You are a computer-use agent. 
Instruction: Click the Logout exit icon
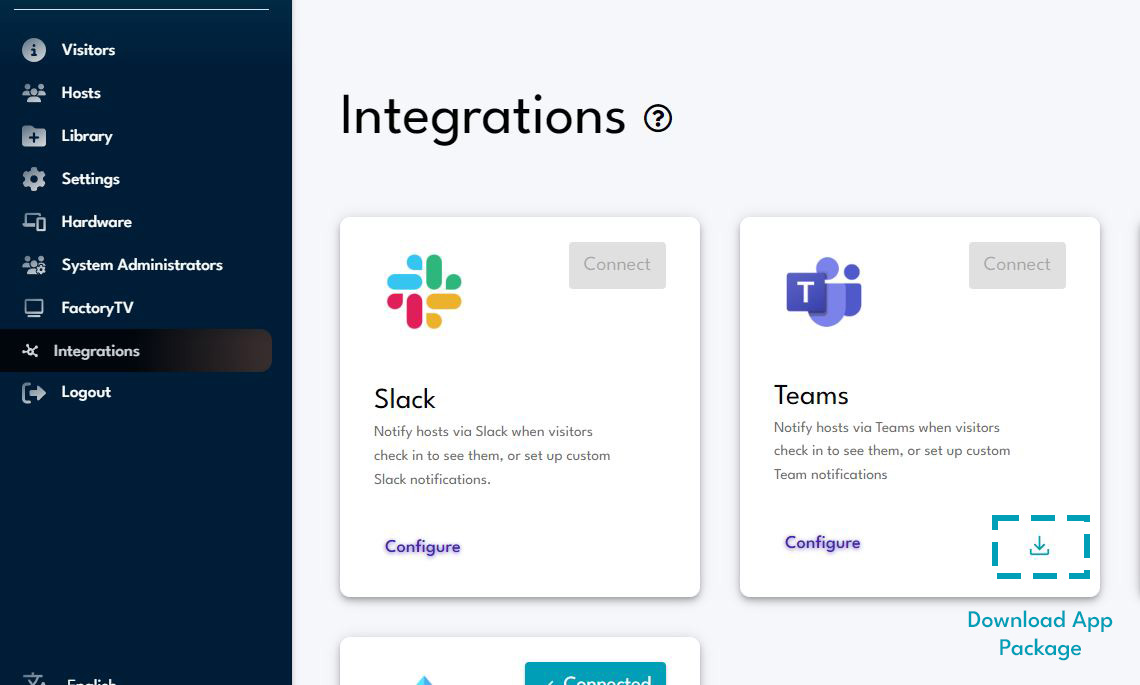(x=34, y=391)
